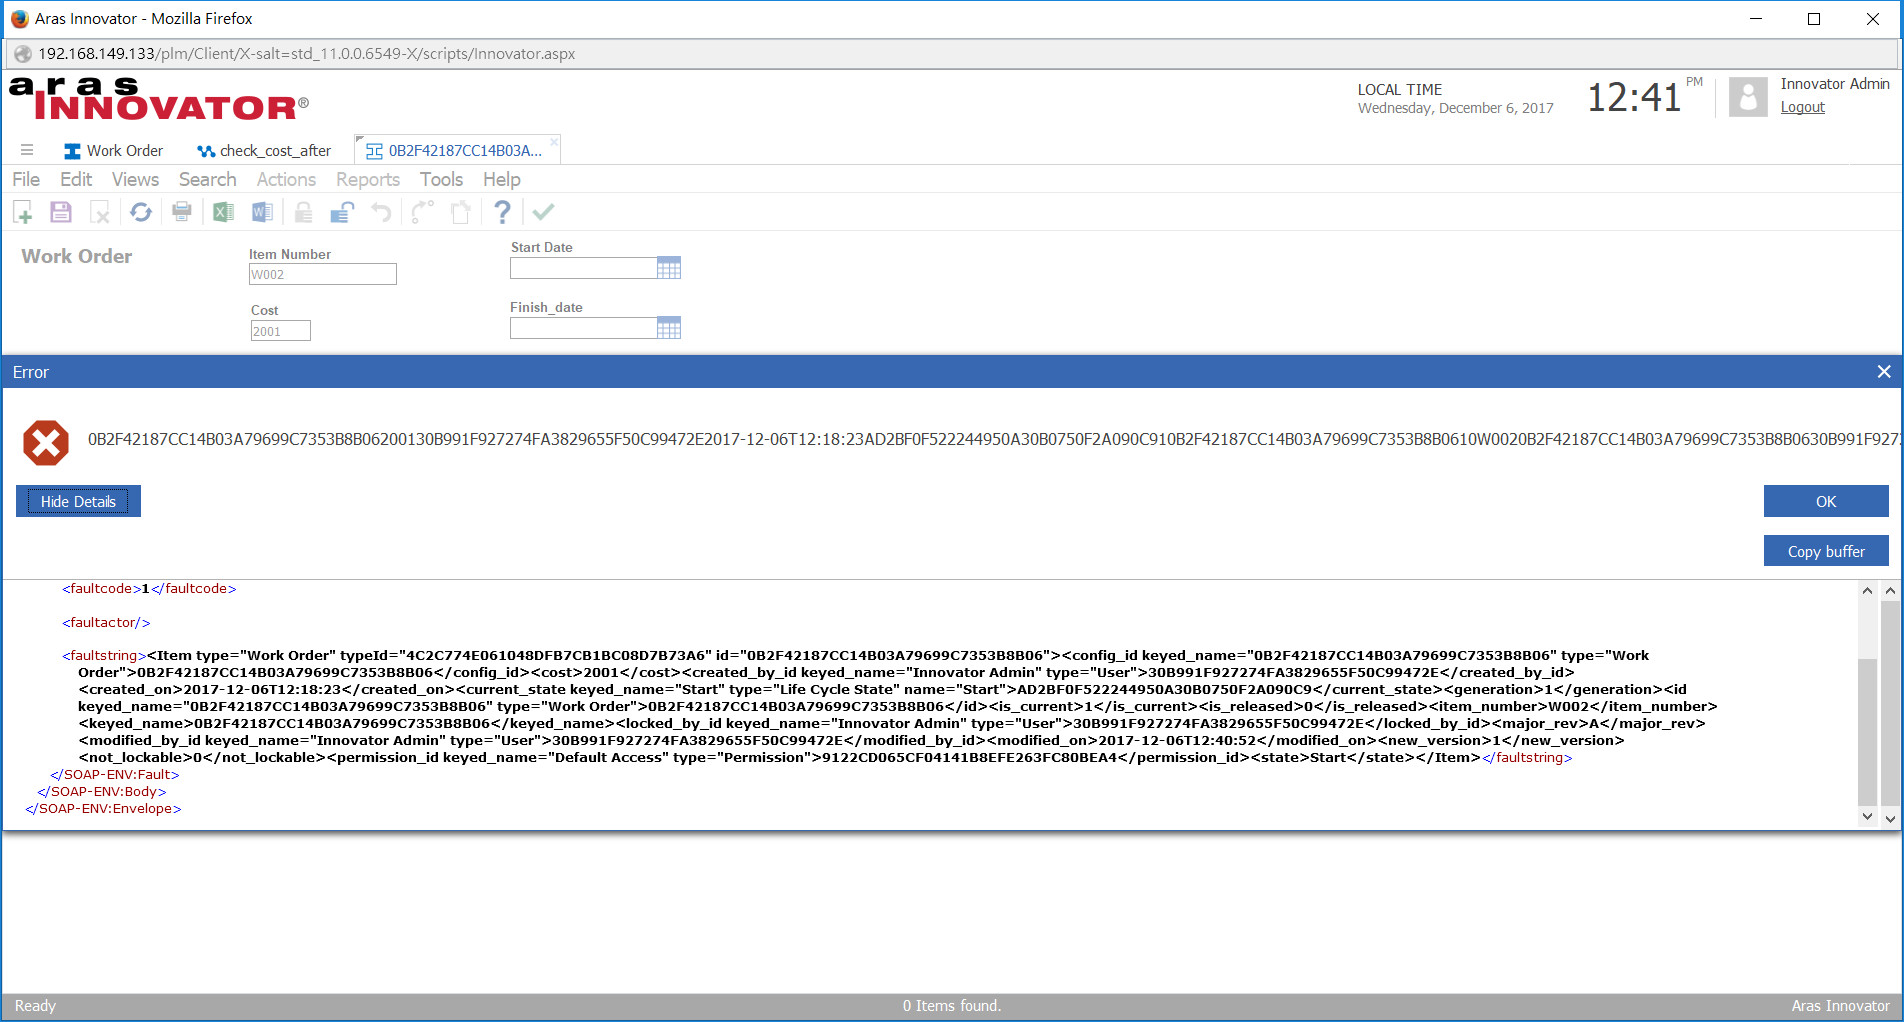The image size is (1904, 1022).
Task: Open the Help menu
Action: tap(502, 179)
